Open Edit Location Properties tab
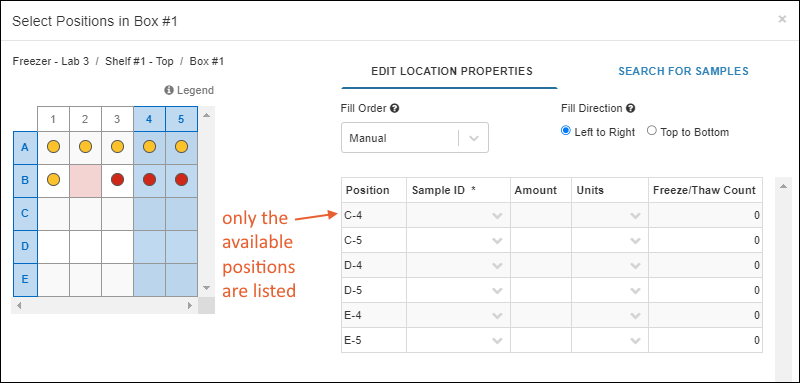Viewport: 800px width, 383px height. (452, 71)
